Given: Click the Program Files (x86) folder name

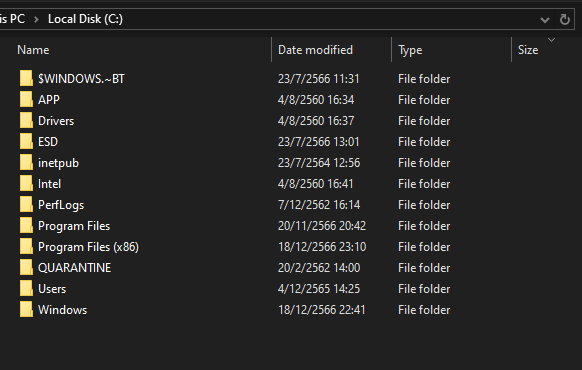Looking at the screenshot, I should [88, 247].
